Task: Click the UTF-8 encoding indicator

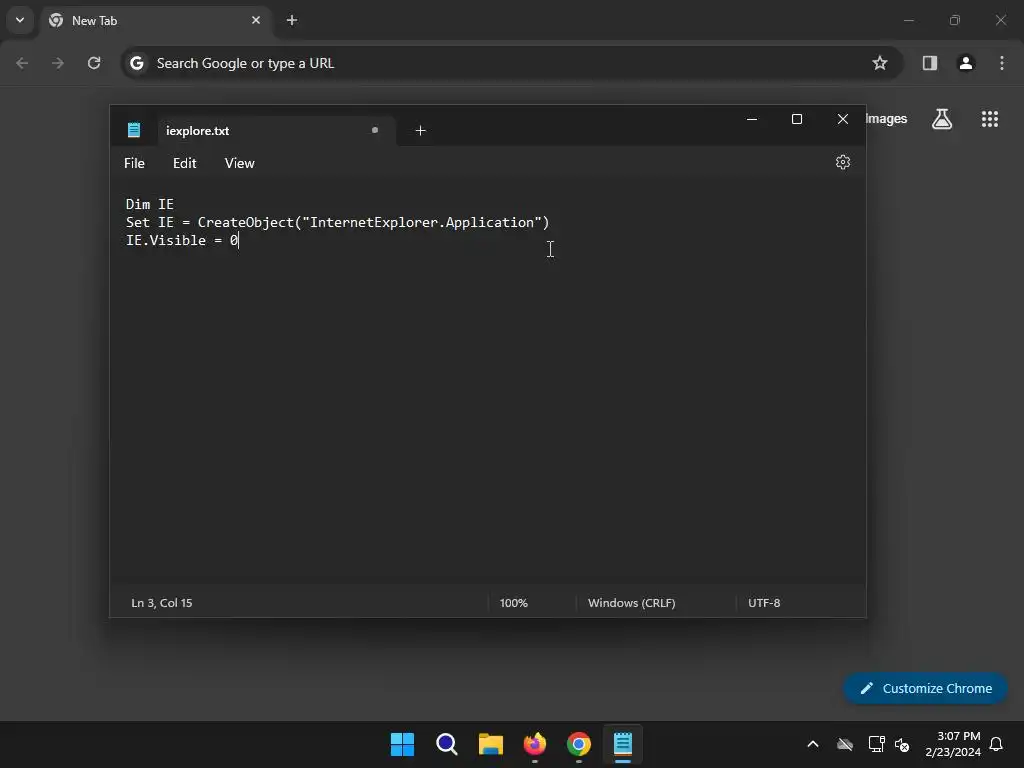Action: coord(764,603)
